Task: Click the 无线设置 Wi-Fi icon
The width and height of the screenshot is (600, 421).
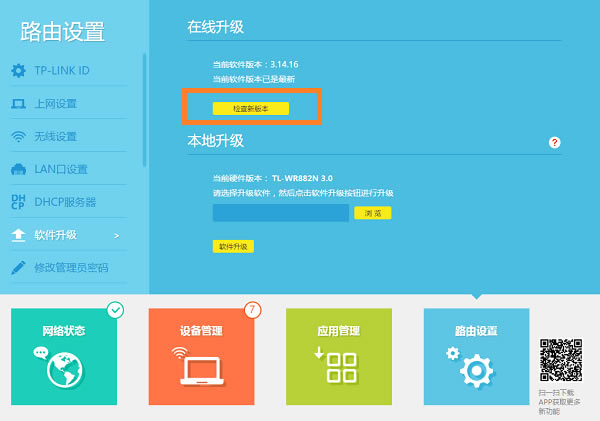Action: tap(18, 137)
